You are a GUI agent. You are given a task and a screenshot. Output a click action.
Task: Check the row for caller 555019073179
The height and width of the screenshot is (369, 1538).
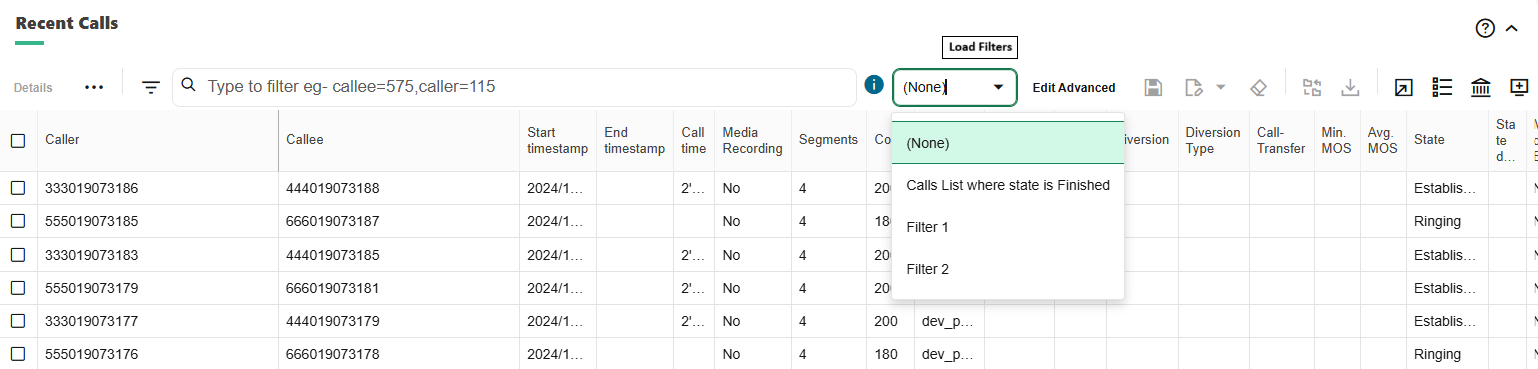tap(18, 288)
